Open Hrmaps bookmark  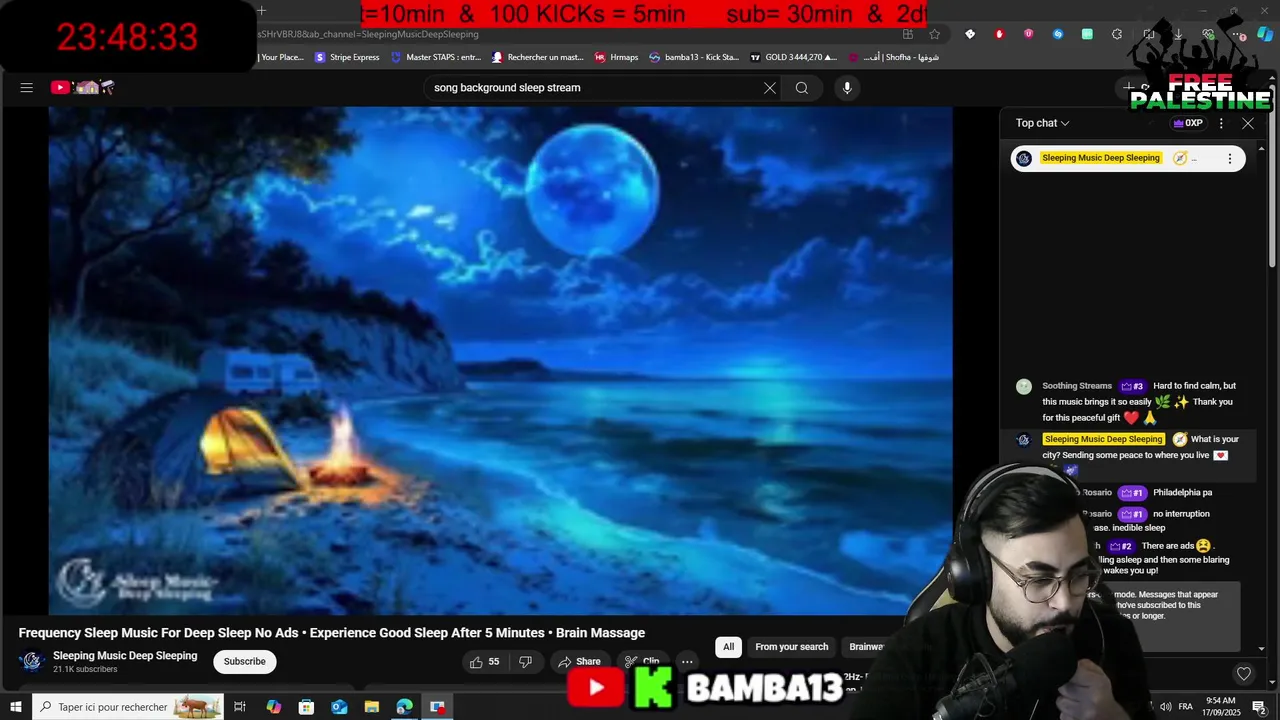tap(616, 57)
